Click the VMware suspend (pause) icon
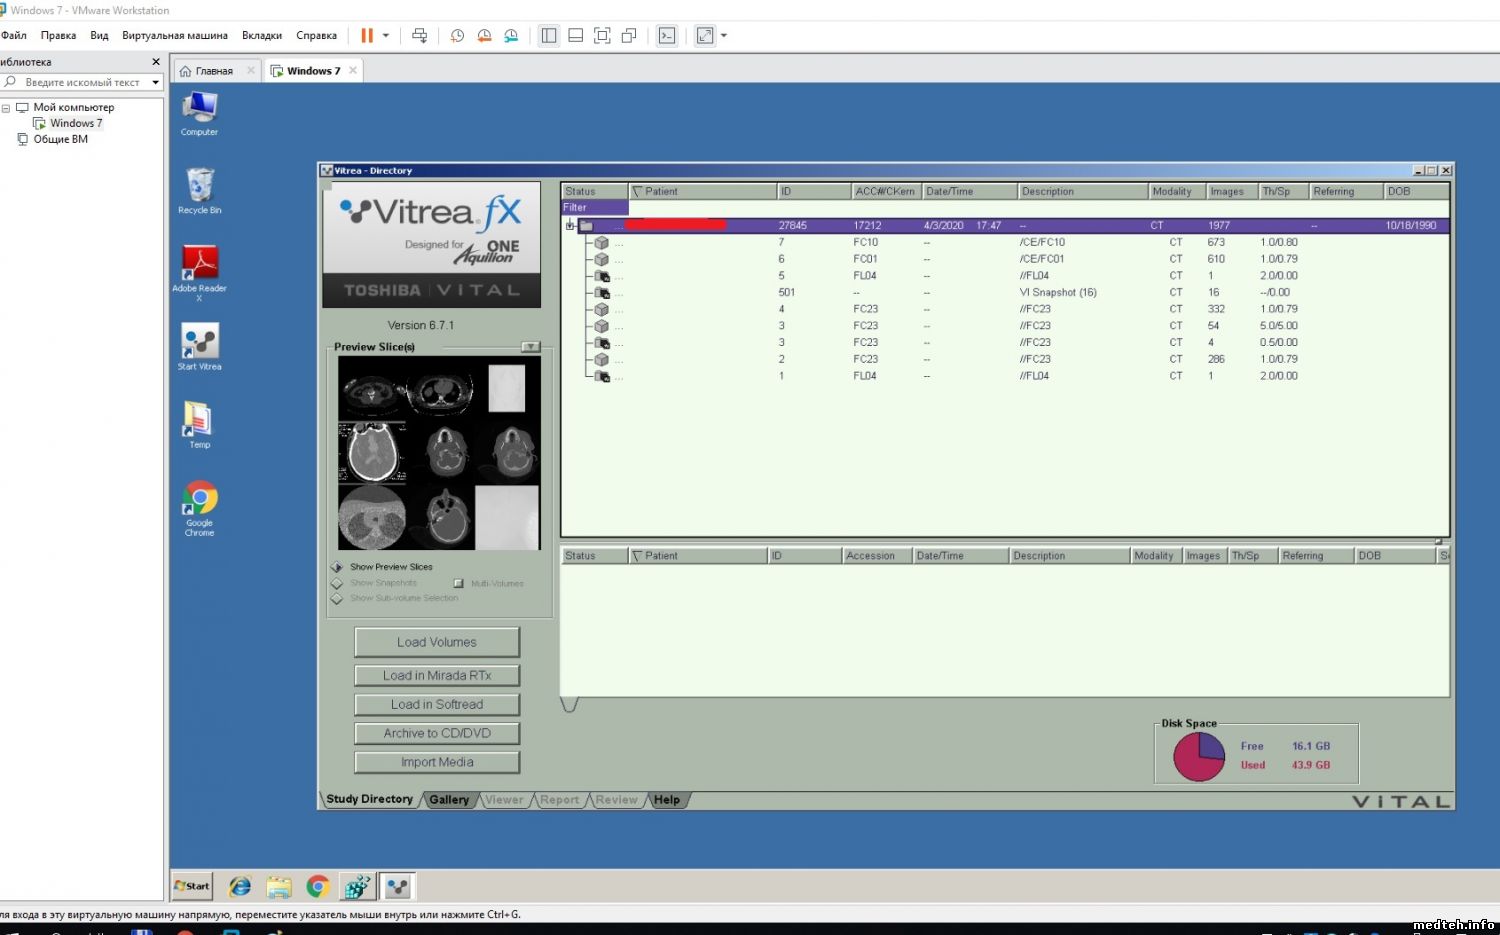Image resolution: width=1500 pixels, height=935 pixels. [x=367, y=35]
